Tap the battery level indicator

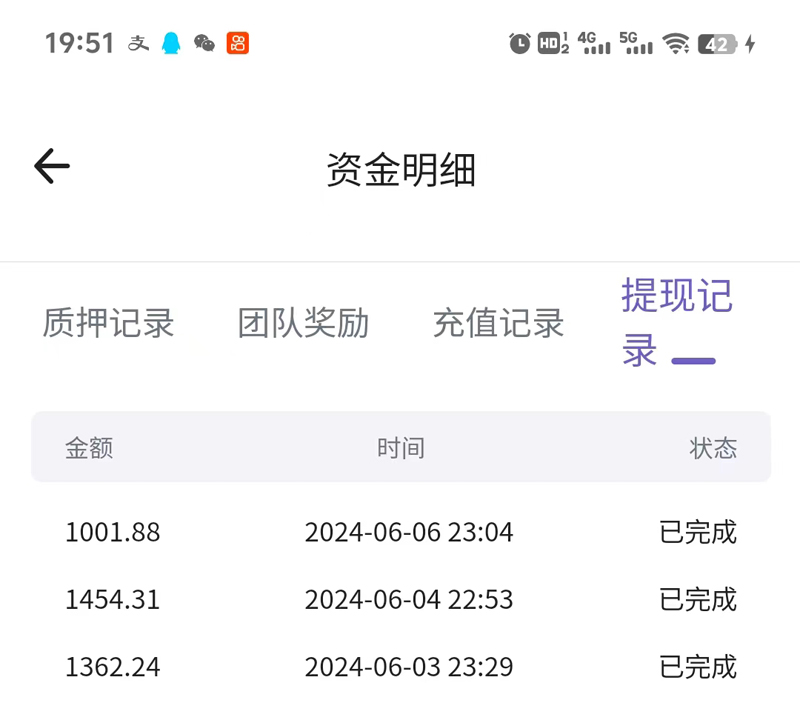(x=717, y=44)
